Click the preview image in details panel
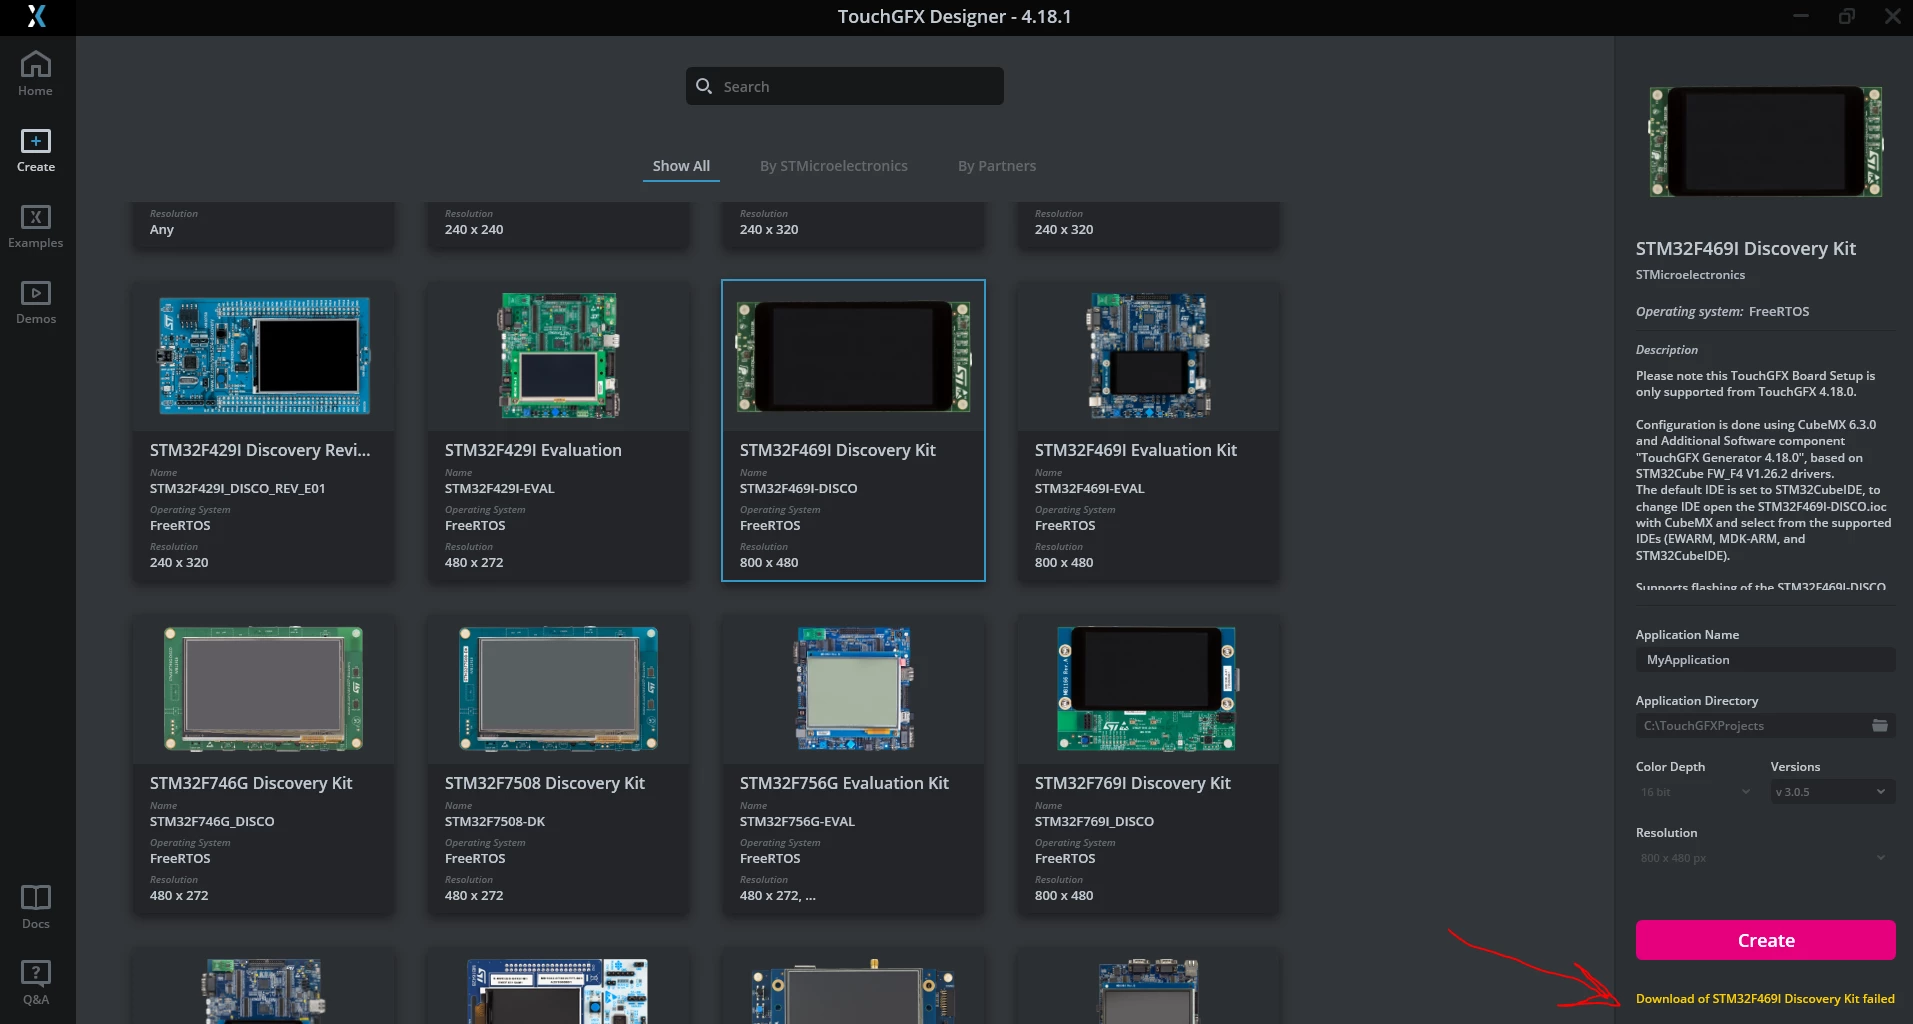This screenshot has height=1024, width=1913. coord(1766,142)
